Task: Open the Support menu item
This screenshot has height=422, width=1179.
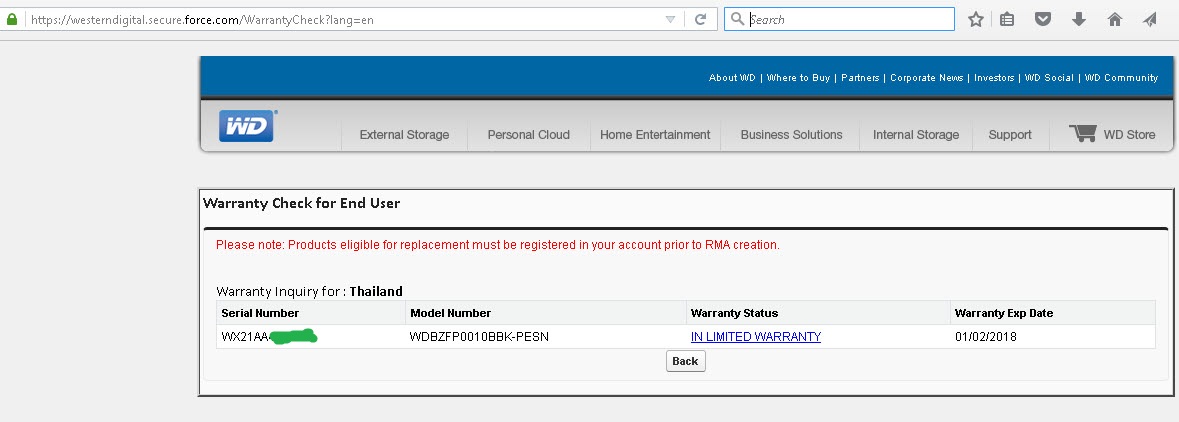Action: [x=1009, y=135]
